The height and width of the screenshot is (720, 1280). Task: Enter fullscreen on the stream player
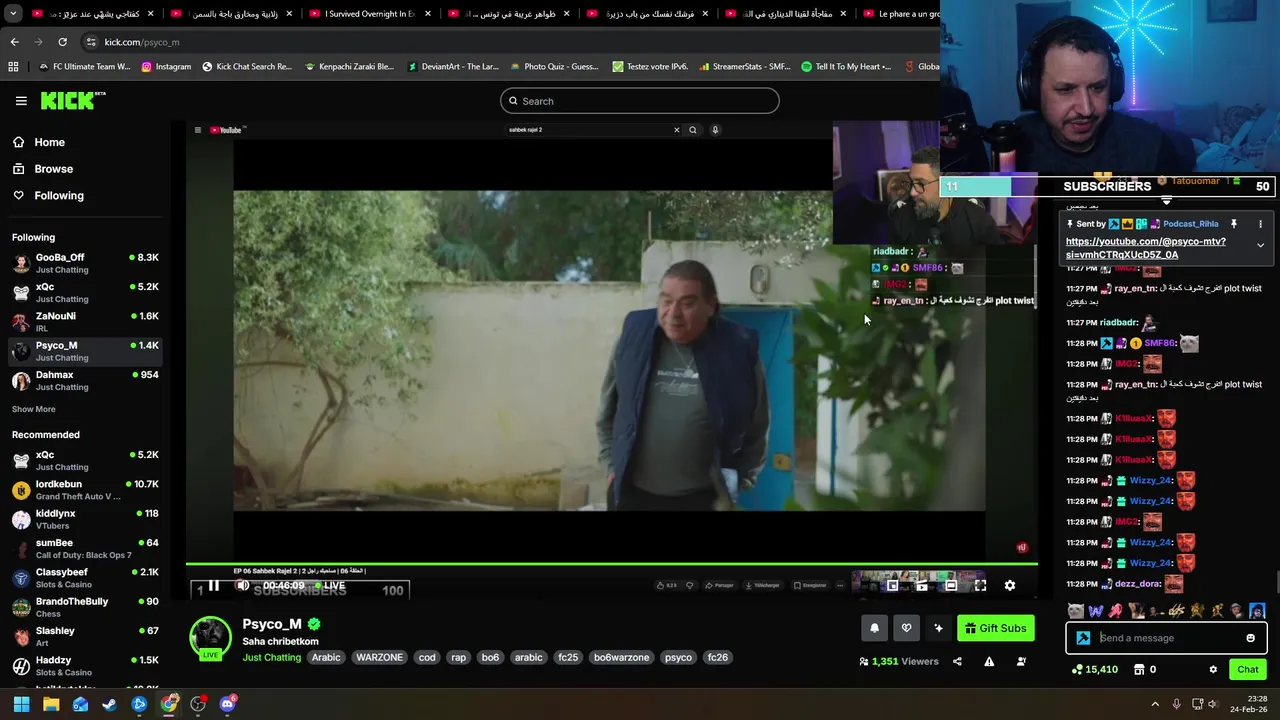pos(980,586)
